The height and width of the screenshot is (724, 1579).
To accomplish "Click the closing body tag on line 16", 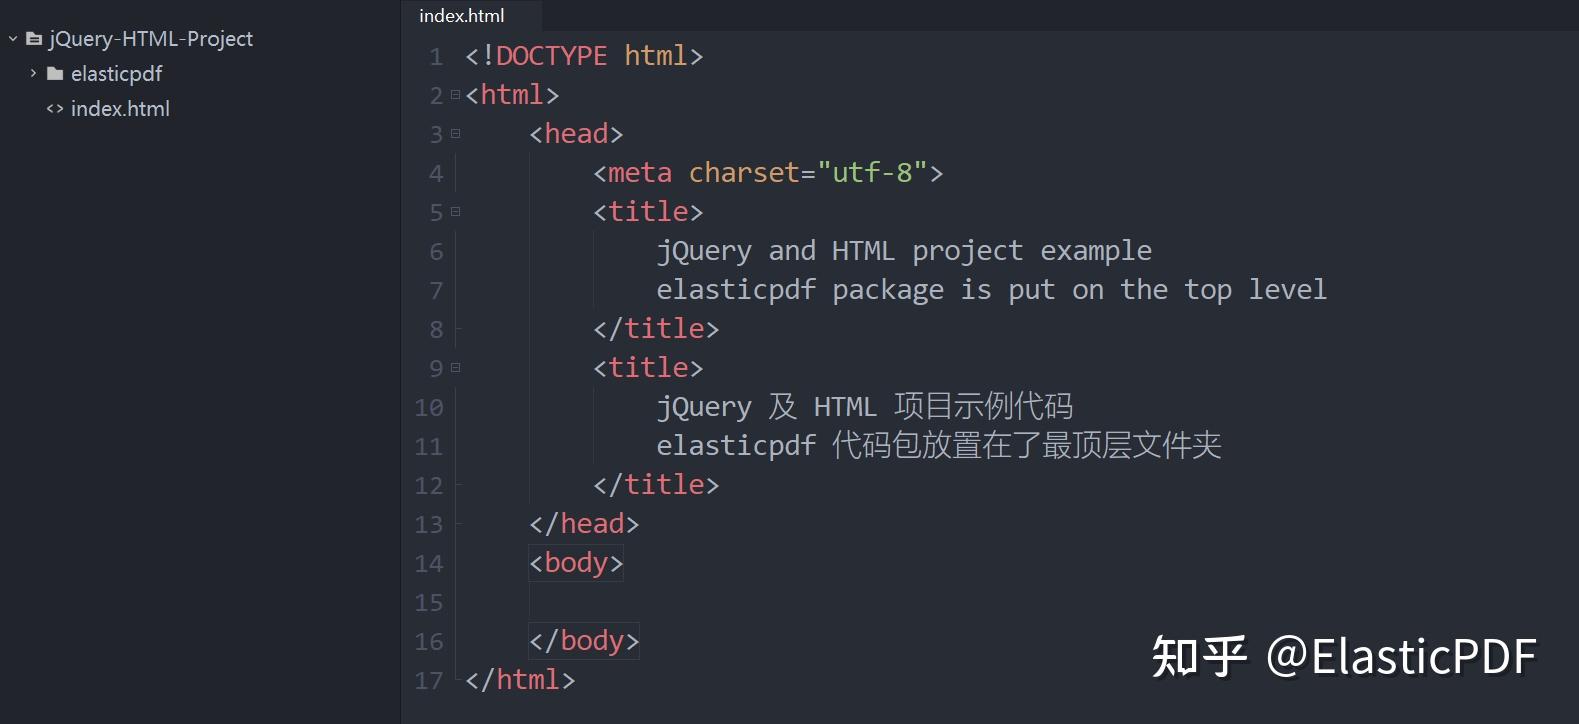I will click(584, 641).
